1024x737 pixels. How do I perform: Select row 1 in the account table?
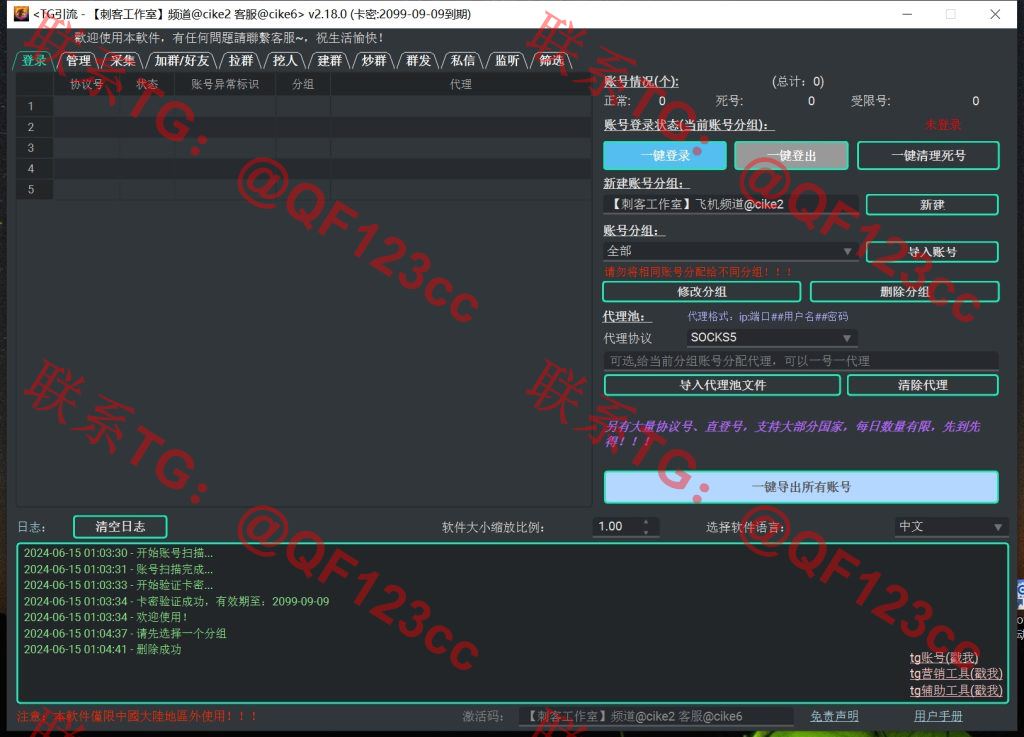click(x=304, y=106)
